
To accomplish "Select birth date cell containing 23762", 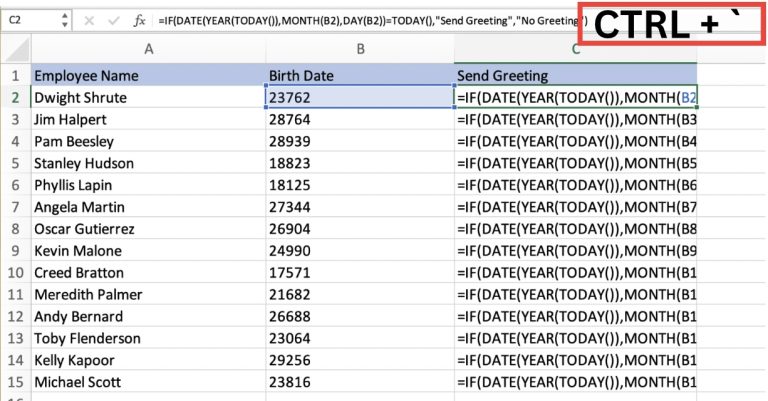I will pyautogui.click(x=359, y=98).
